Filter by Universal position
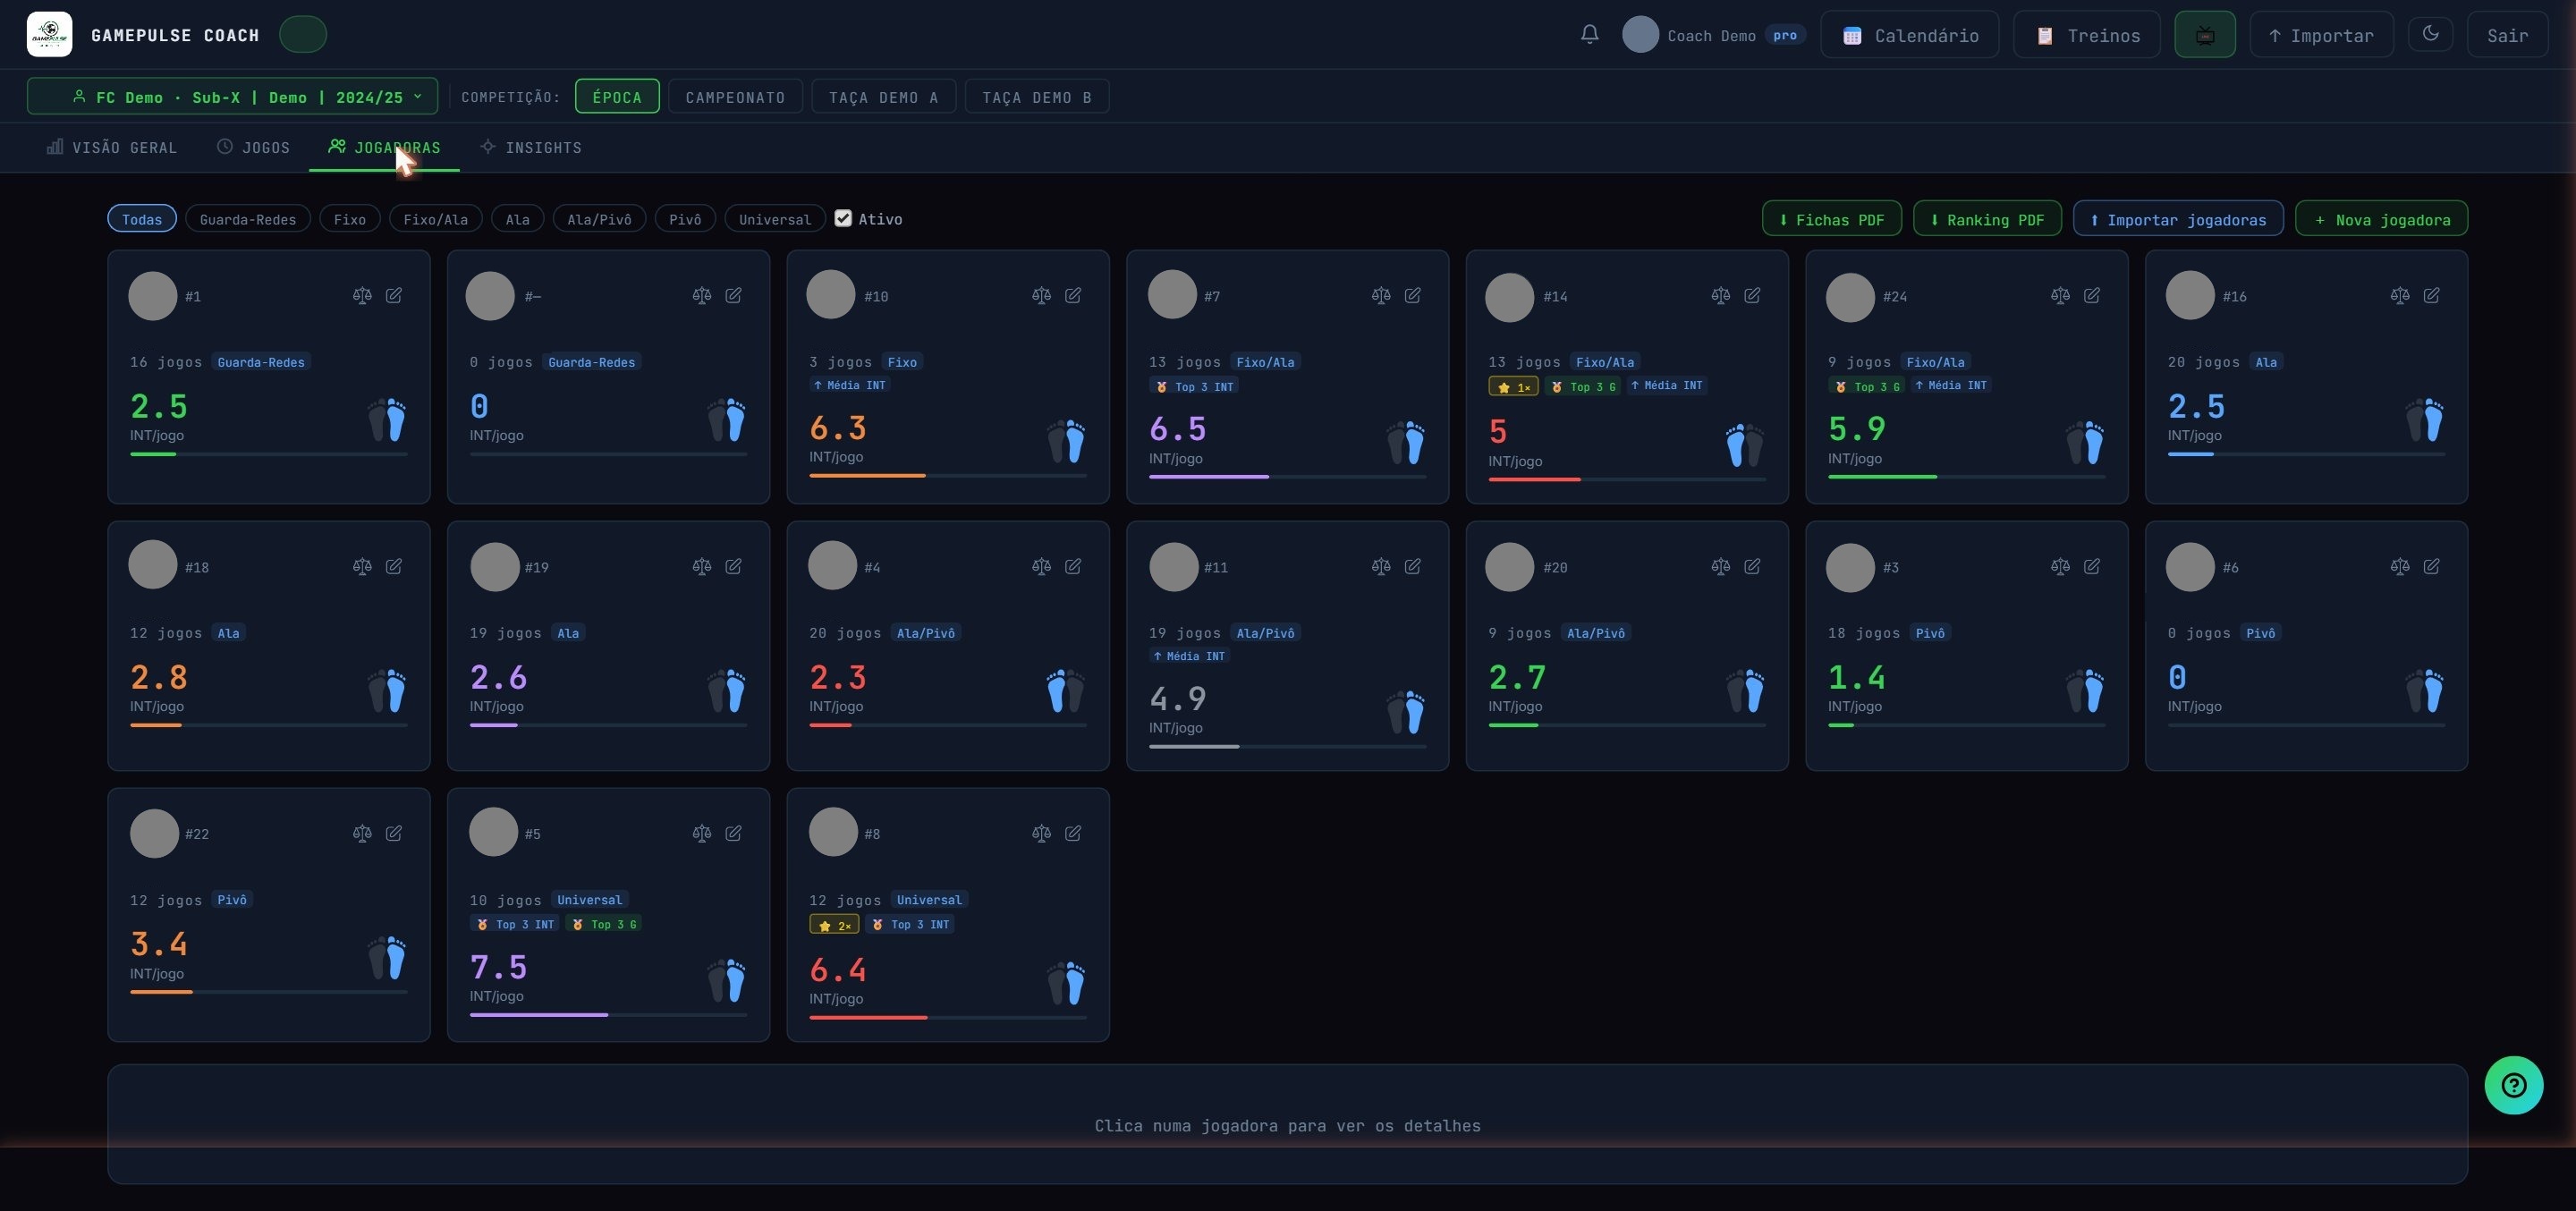This screenshot has width=2576, height=1211. point(775,219)
